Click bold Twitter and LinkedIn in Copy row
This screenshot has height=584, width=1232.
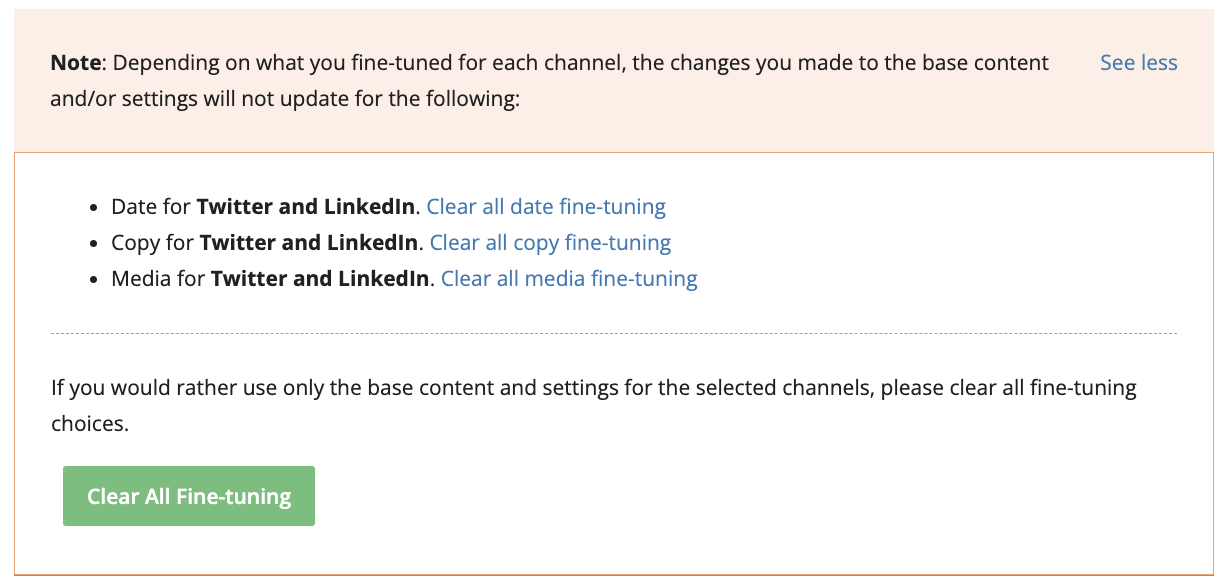coord(309,243)
